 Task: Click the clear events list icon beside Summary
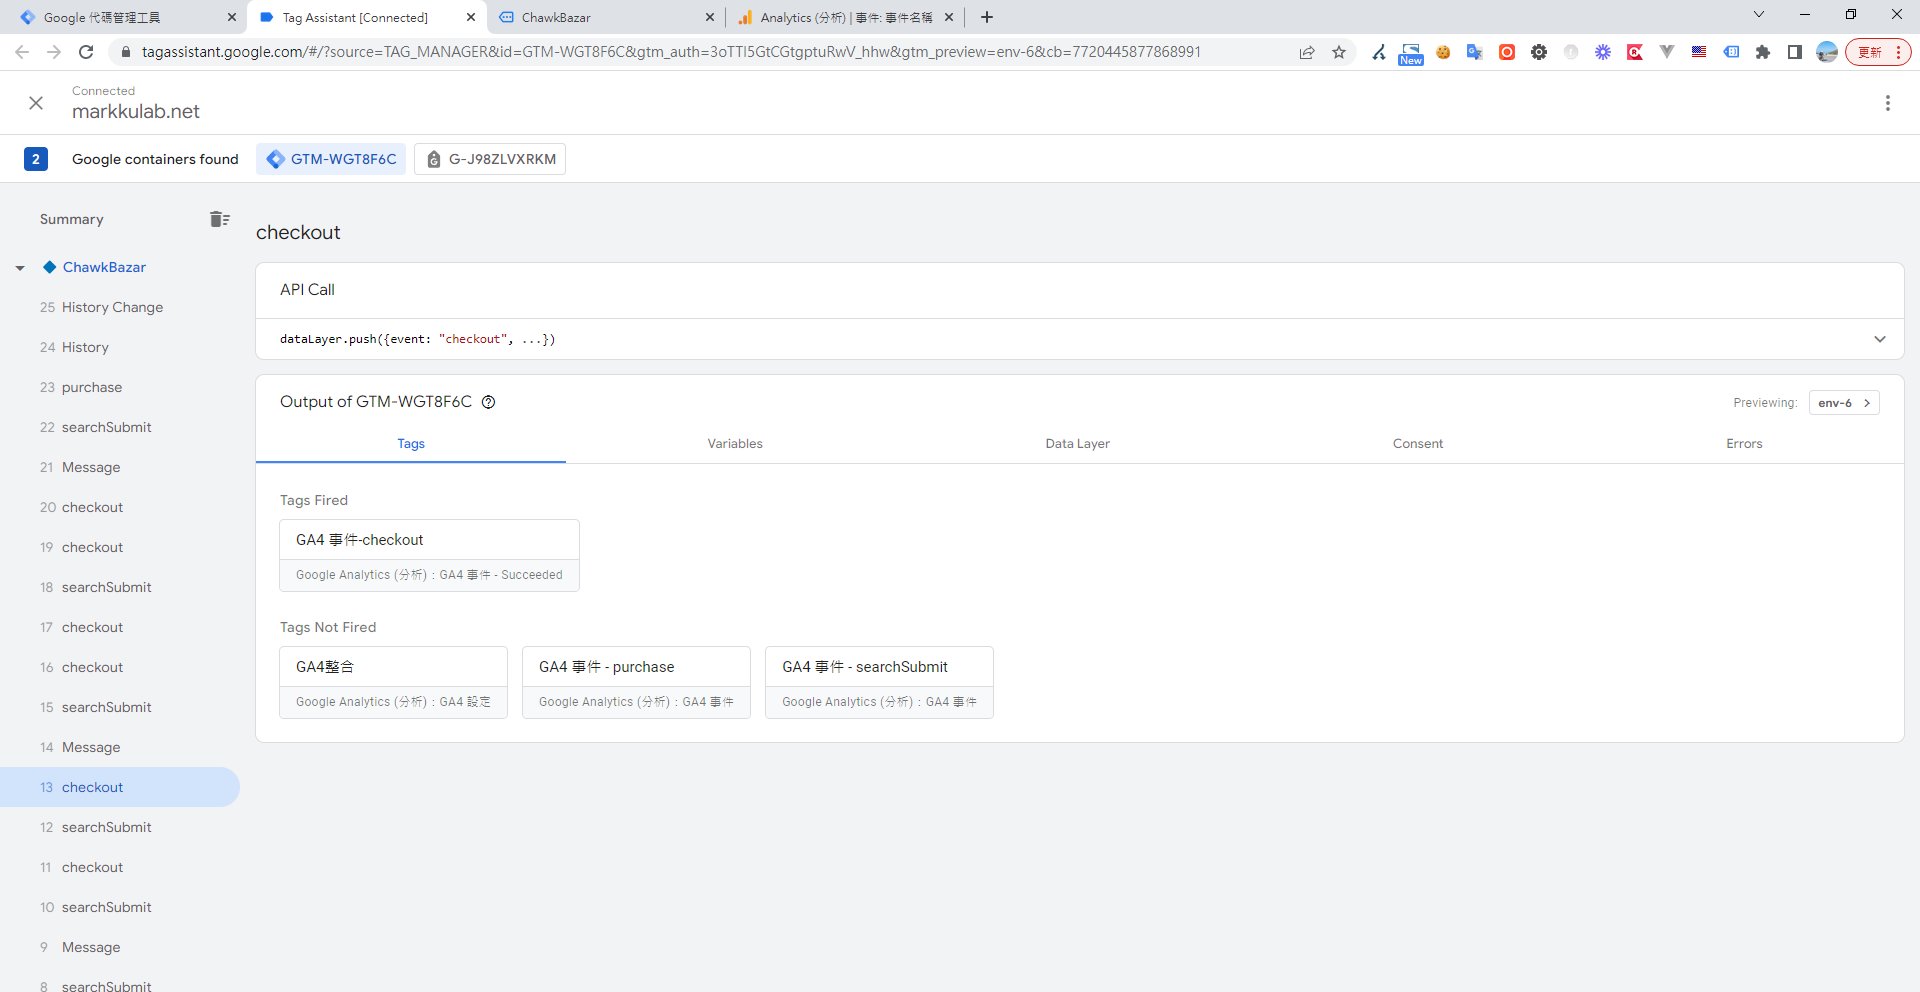coord(220,219)
